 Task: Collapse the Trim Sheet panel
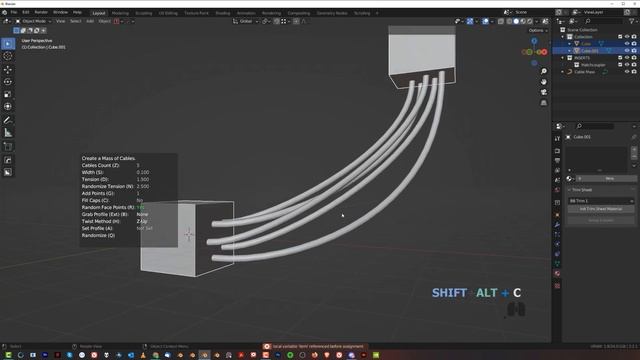[569, 190]
